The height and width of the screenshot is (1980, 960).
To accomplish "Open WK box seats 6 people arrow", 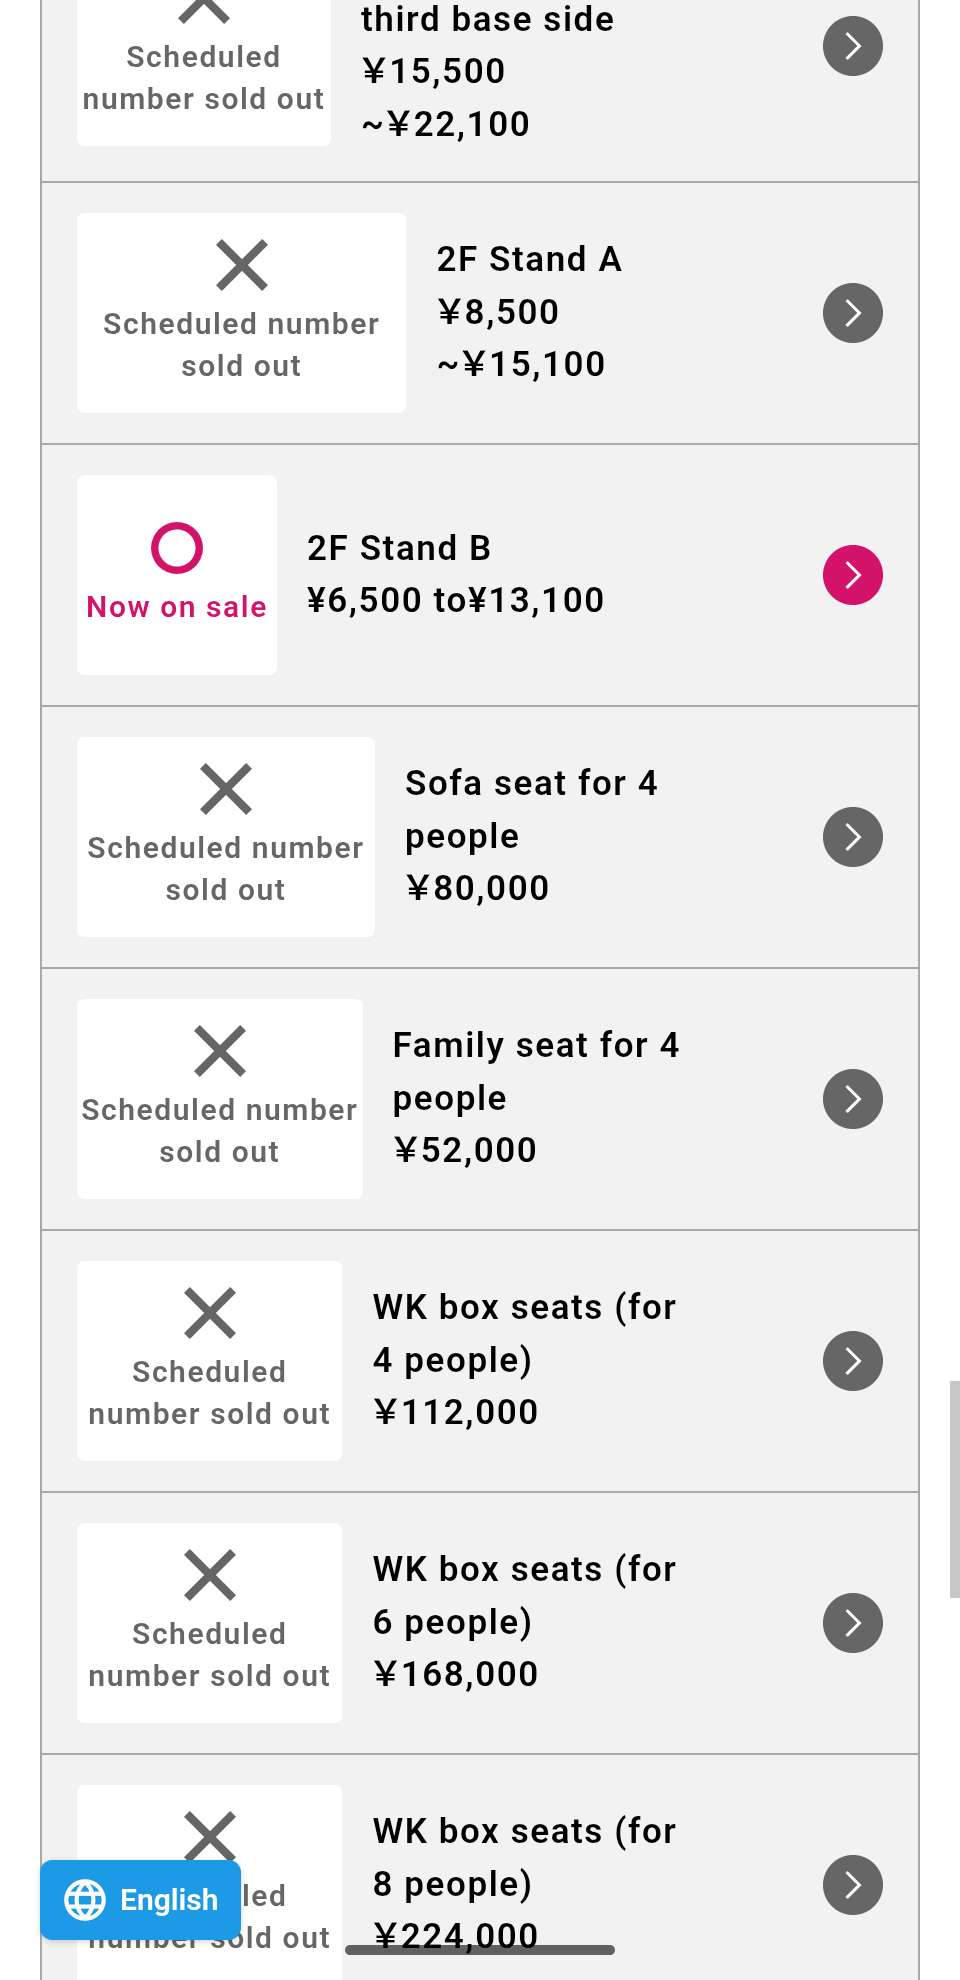I will click(852, 1623).
